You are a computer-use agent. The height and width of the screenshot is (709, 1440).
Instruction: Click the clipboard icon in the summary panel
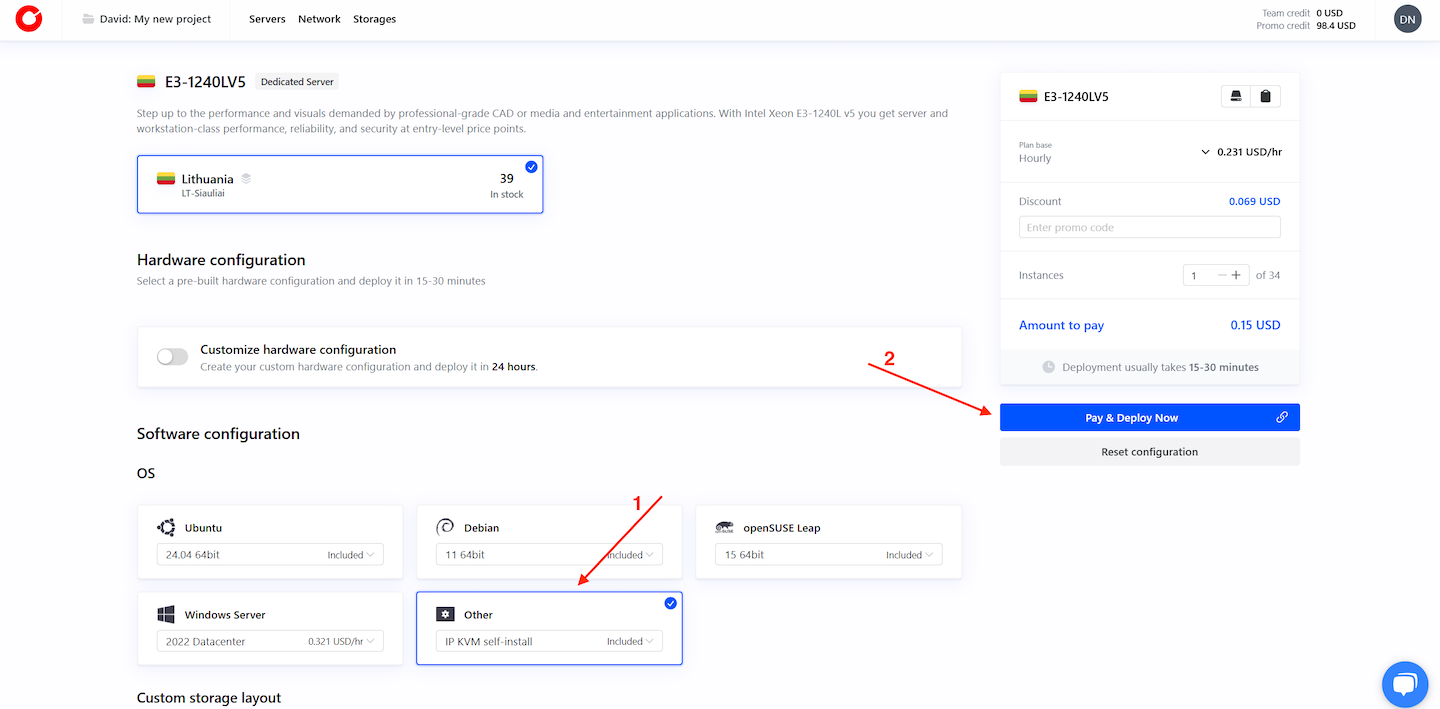1265,96
